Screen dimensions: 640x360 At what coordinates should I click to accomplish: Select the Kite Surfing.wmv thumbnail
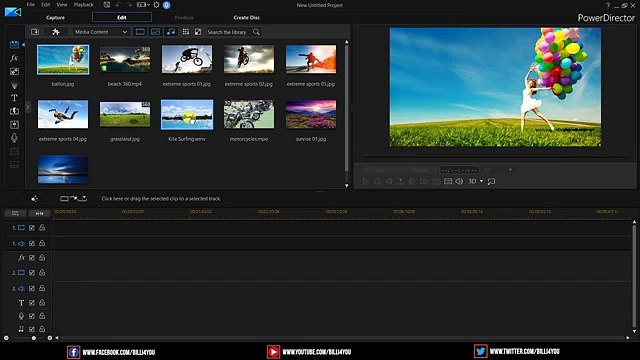click(187, 115)
